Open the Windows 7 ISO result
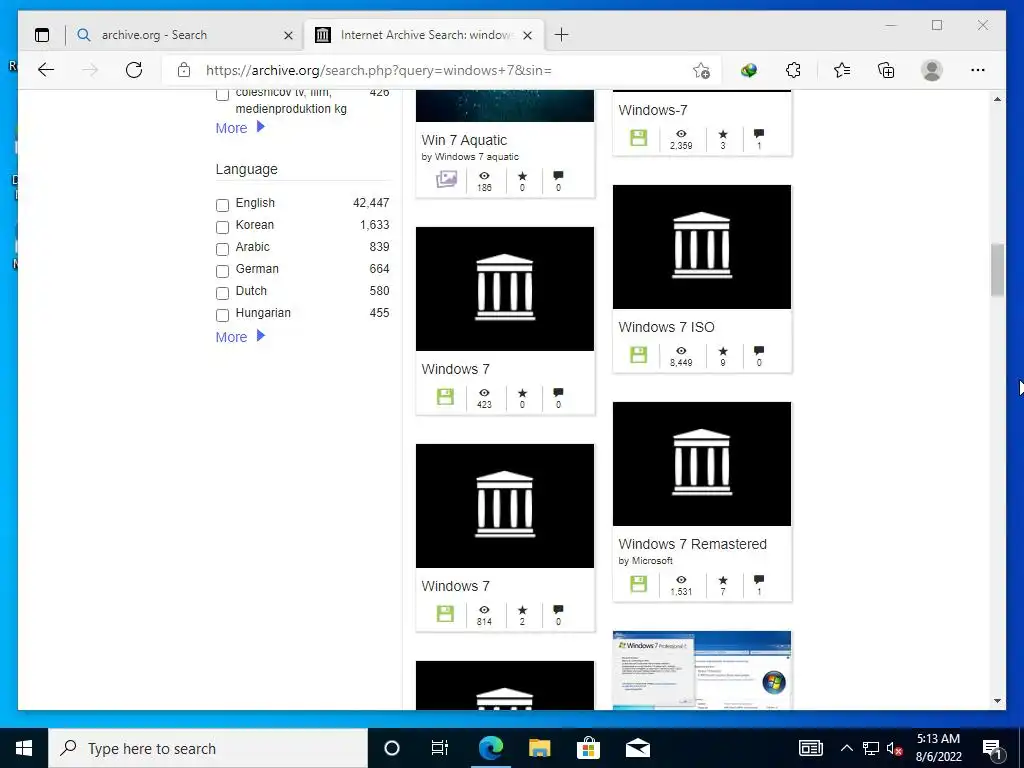The width and height of the screenshot is (1024, 768). click(666, 327)
